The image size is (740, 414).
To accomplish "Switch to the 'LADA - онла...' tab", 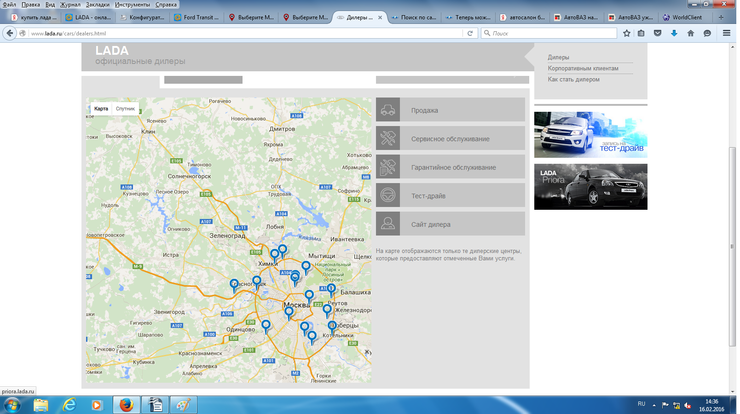I will click(88, 17).
